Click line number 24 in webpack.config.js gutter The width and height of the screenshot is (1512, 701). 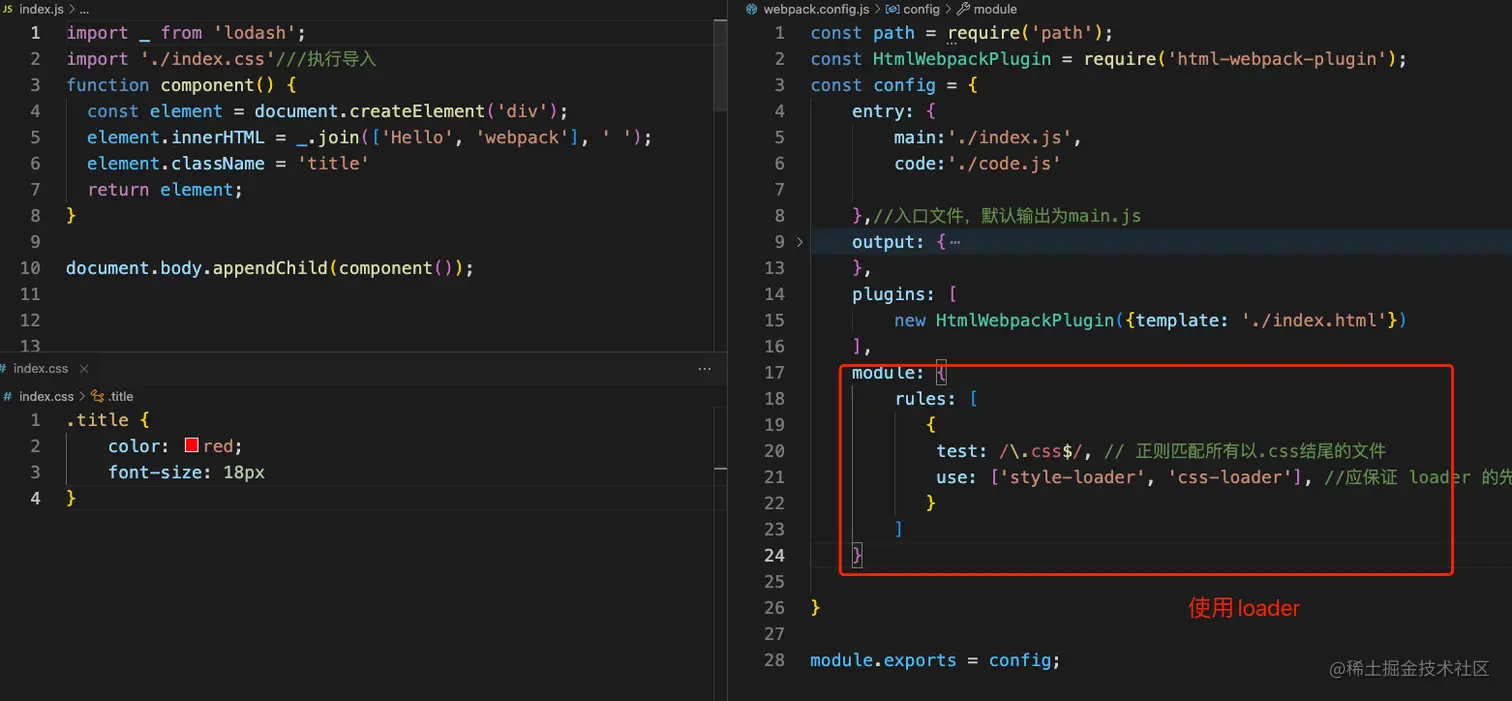[x=775, y=555]
